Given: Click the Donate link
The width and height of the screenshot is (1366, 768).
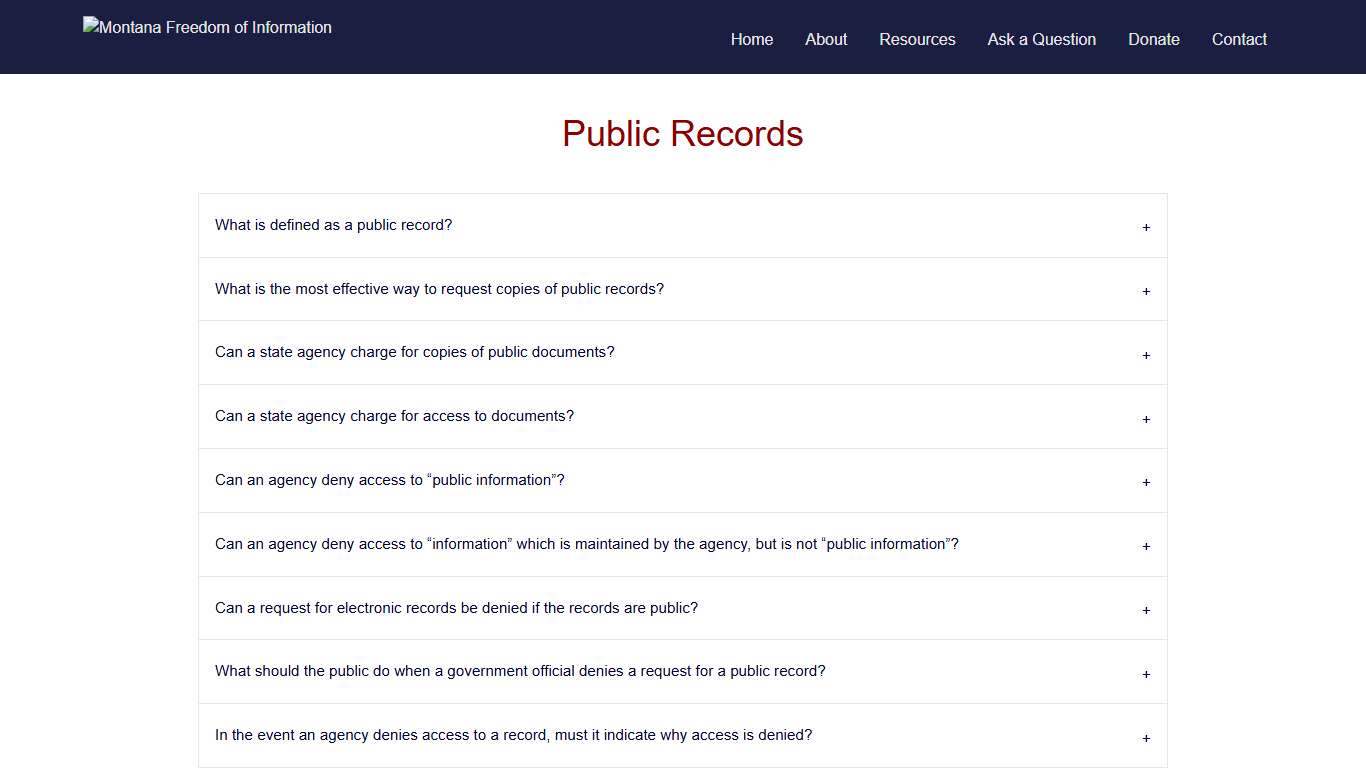Looking at the screenshot, I should (x=1153, y=39).
